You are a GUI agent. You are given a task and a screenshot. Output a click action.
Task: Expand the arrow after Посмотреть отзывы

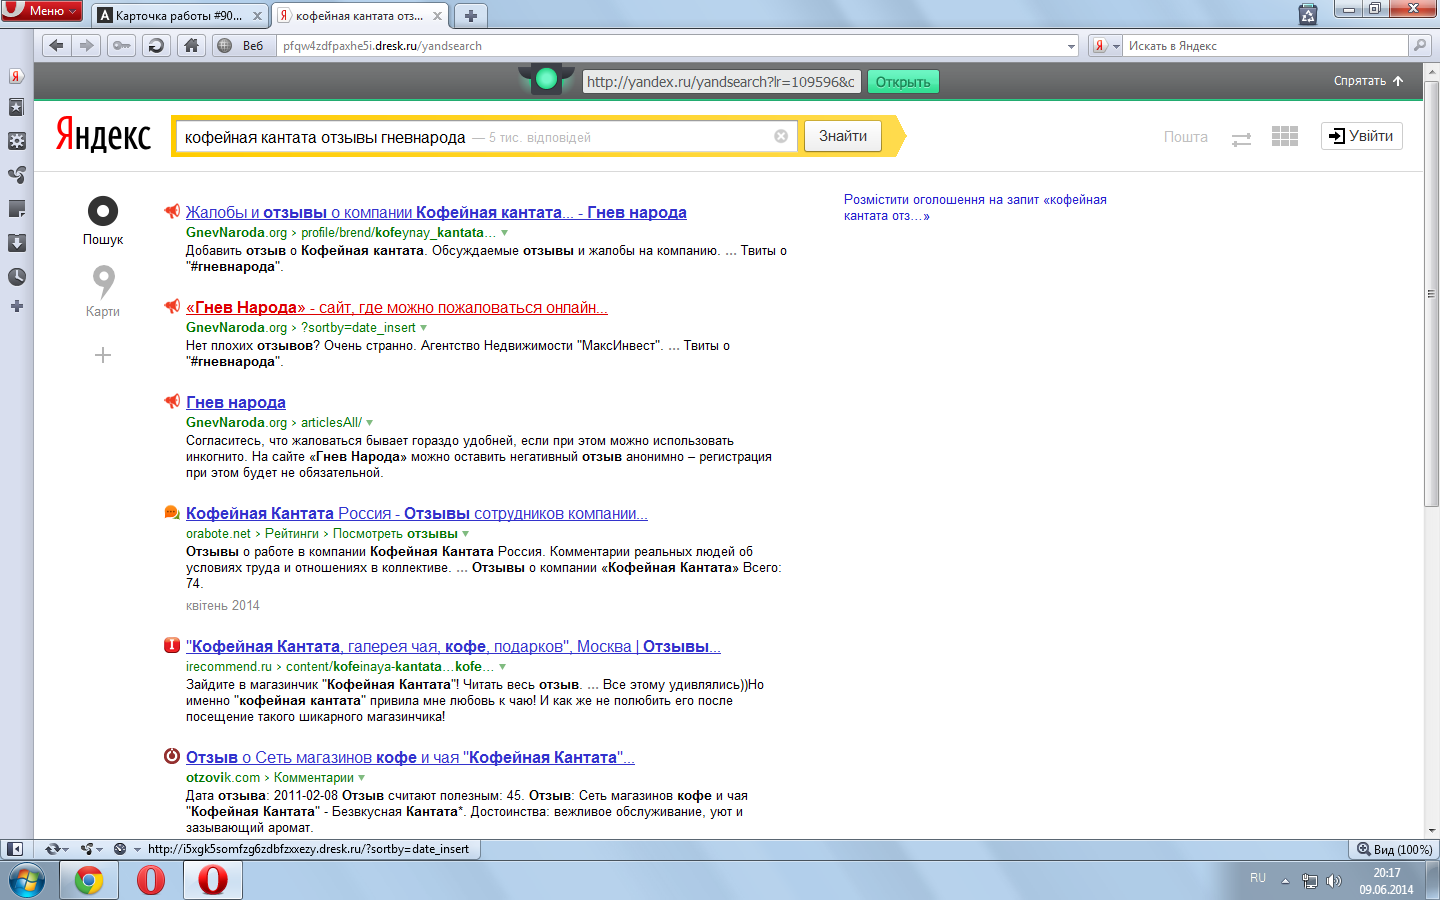(x=466, y=534)
